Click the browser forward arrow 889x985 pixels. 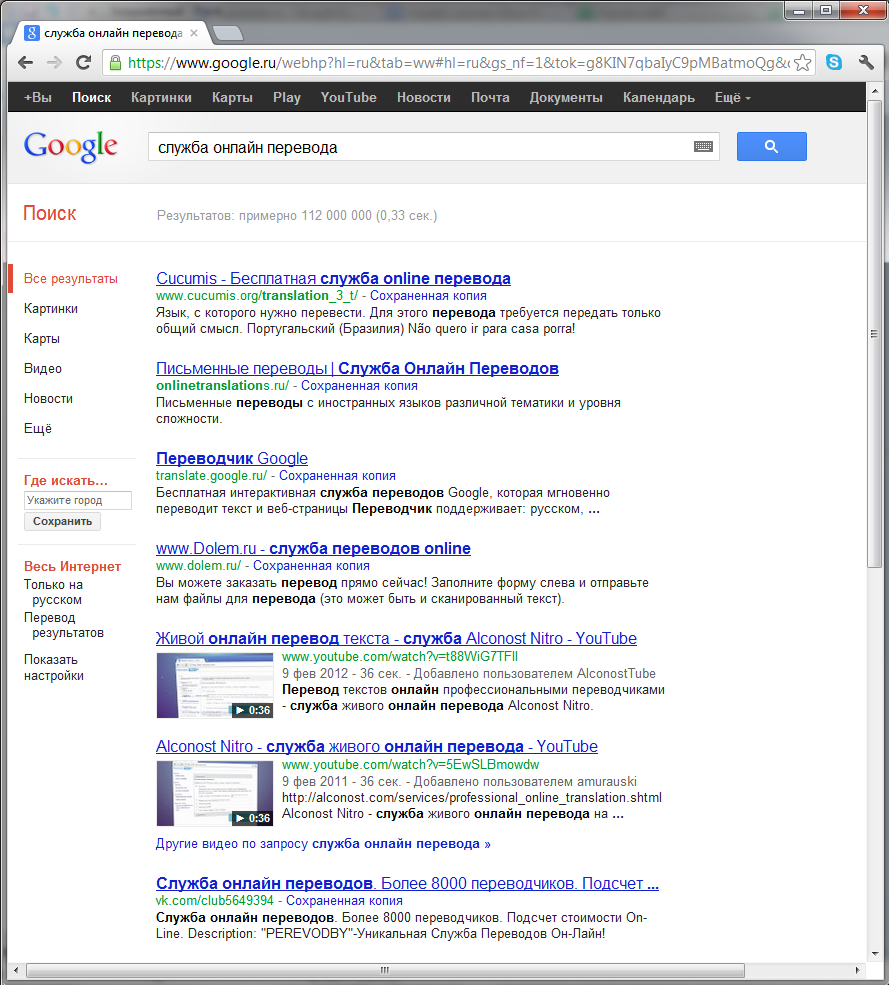(x=55, y=63)
